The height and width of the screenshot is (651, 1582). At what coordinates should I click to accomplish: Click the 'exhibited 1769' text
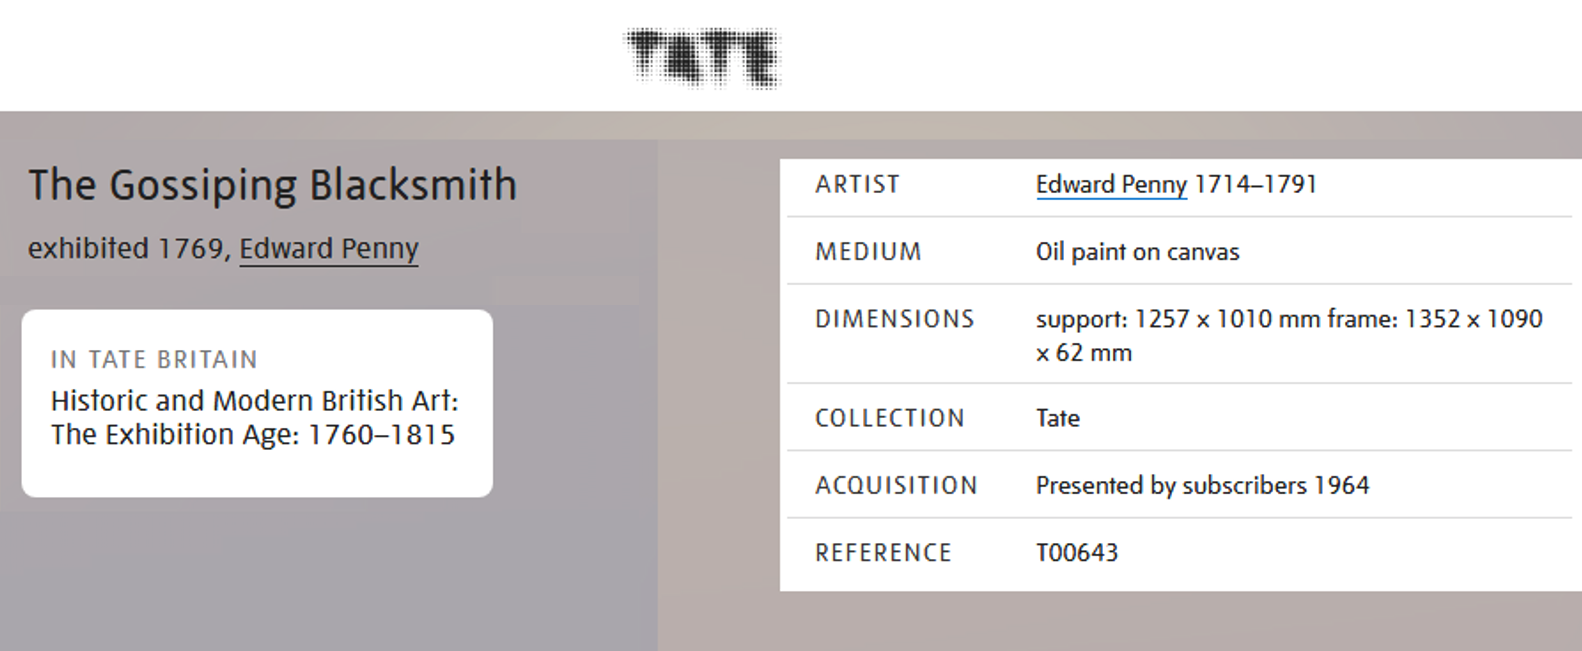(125, 248)
